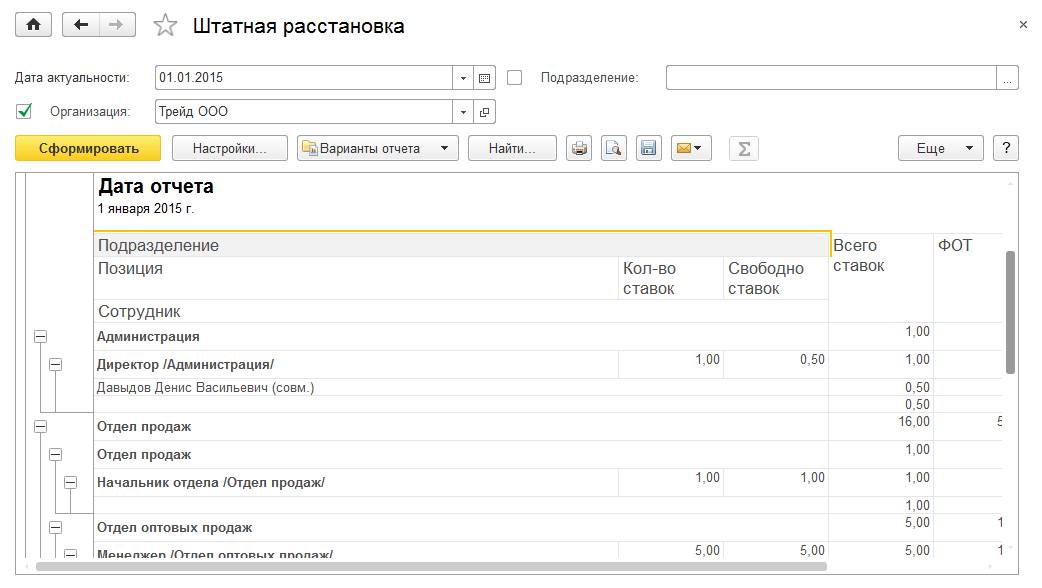Open Варианты отчета menu
The height and width of the screenshot is (588, 1042).
377,149
